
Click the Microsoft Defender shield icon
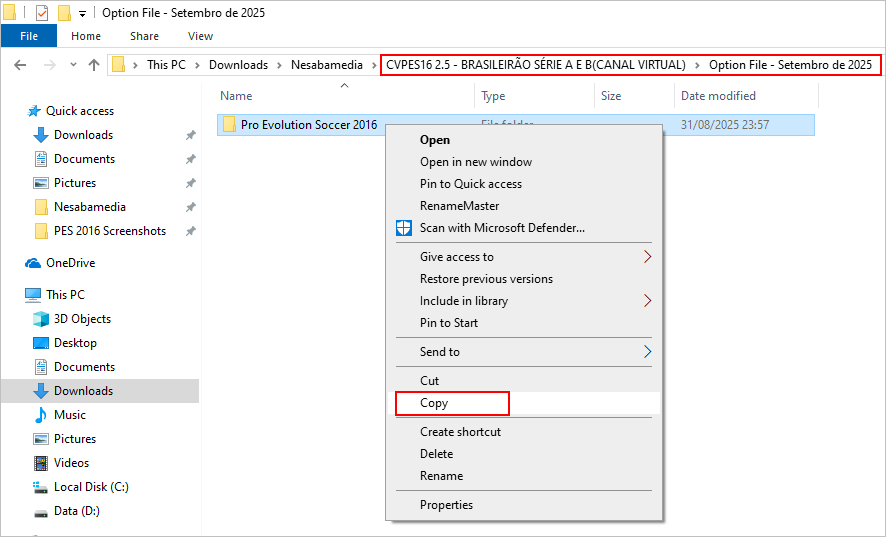click(x=404, y=228)
